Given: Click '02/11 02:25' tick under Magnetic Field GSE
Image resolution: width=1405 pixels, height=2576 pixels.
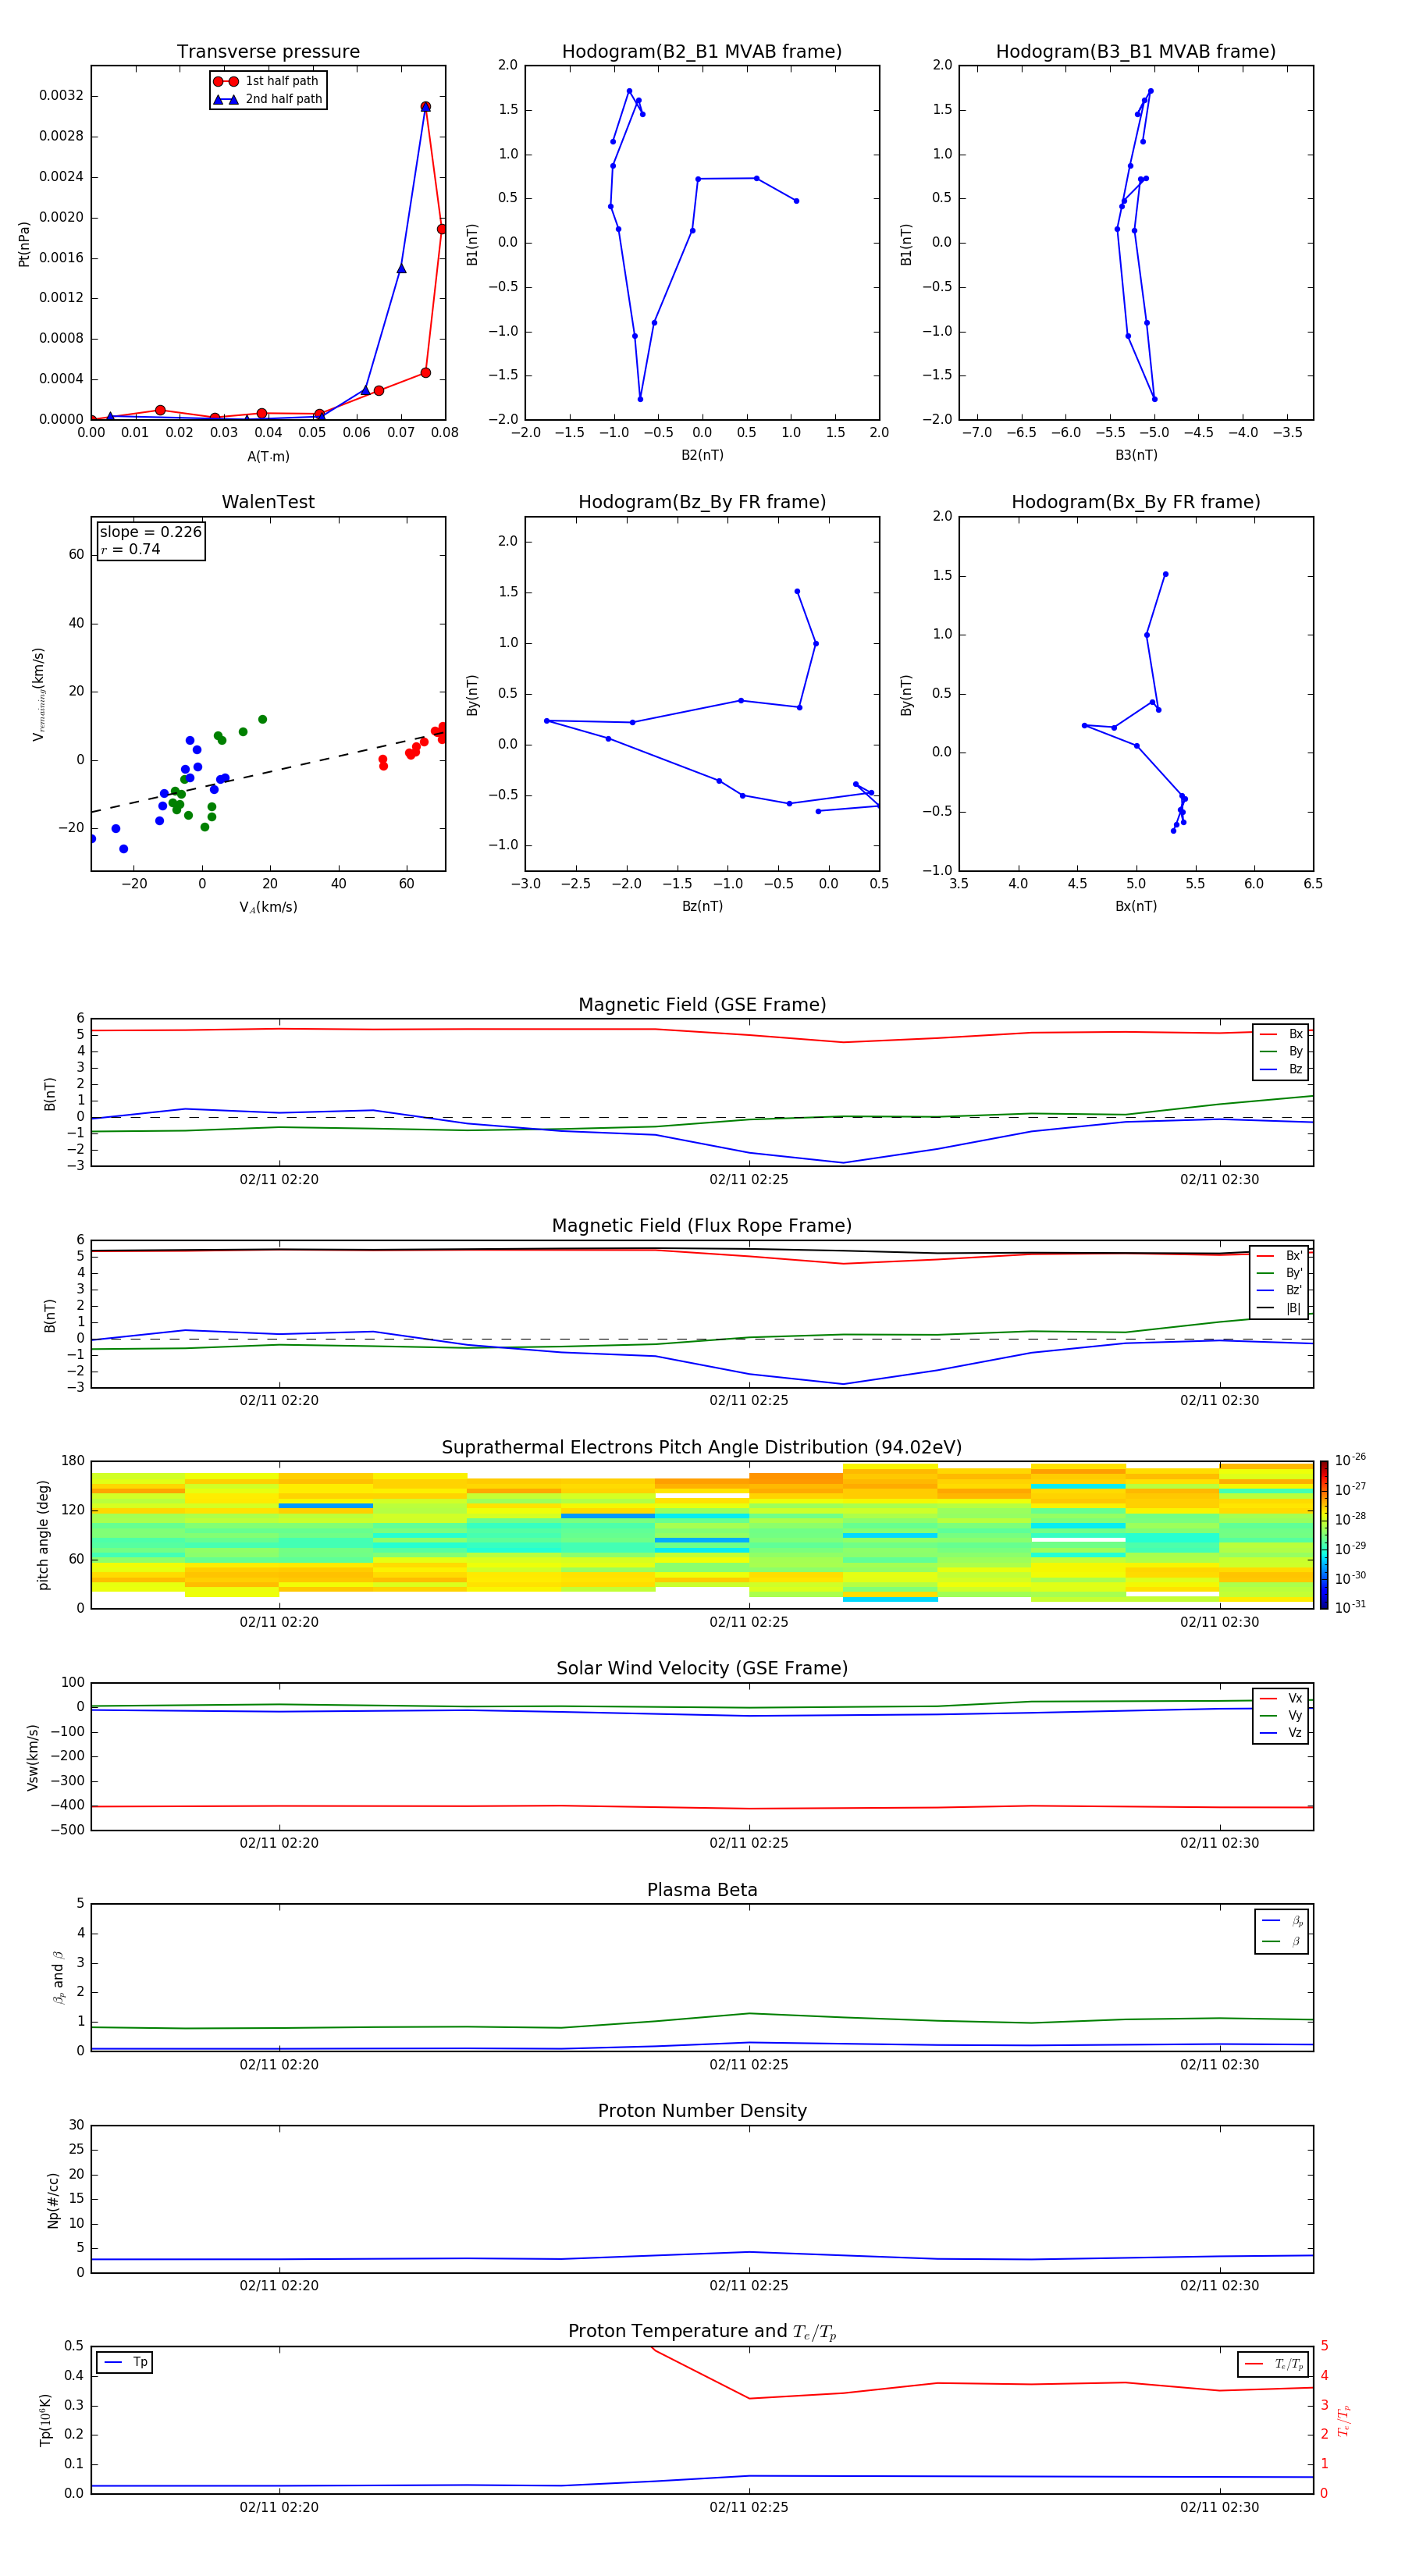Looking at the screenshot, I should pos(749,1180).
